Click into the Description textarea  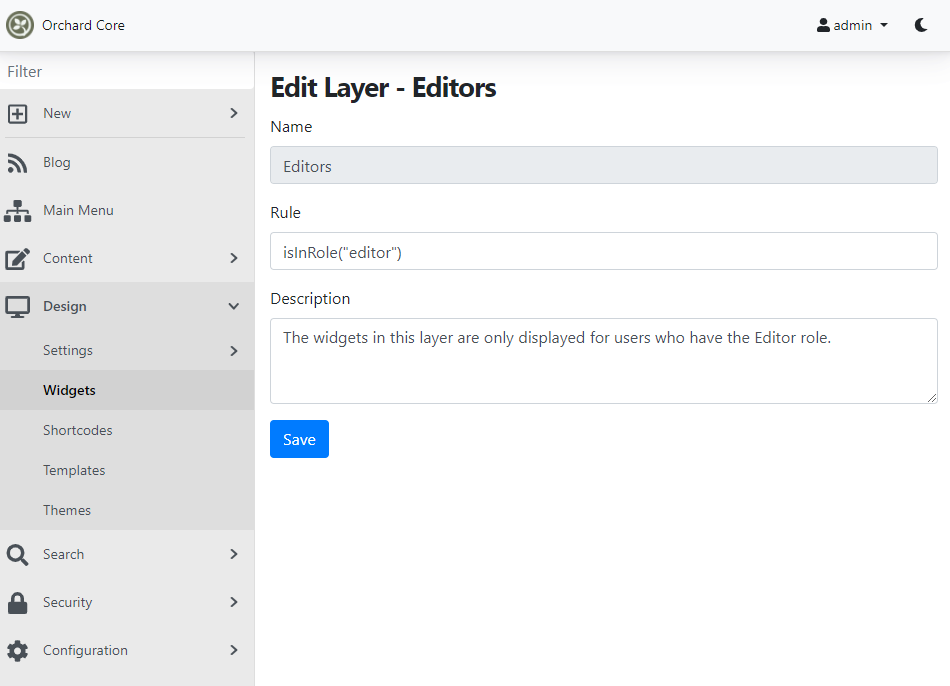click(x=603, y=361)
